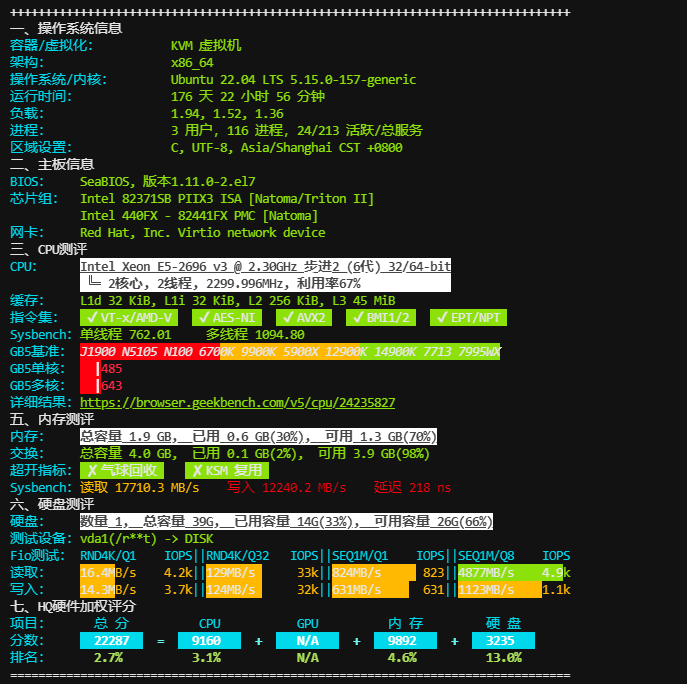Click the KSM 复用 overcommit badge
This screenshot has height=684, width=687.
[x=227, y=471]
